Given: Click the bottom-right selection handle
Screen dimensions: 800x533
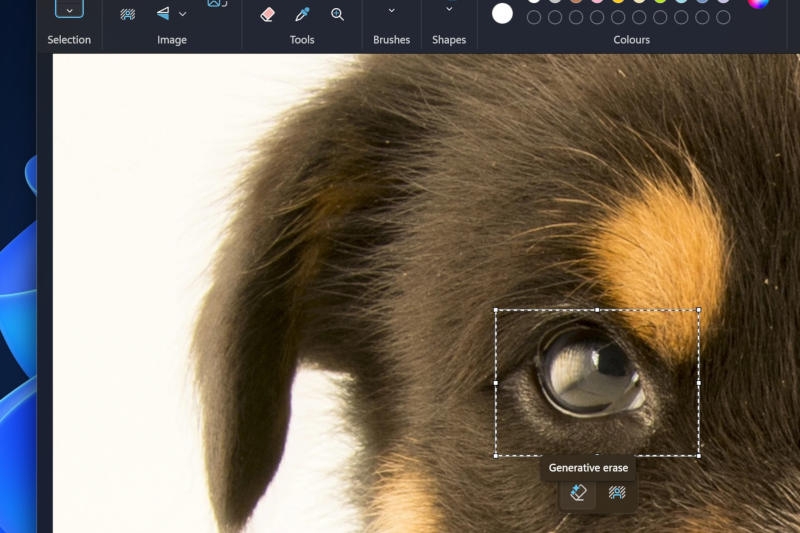Looking at the screenshot, I should click(698, 455).
